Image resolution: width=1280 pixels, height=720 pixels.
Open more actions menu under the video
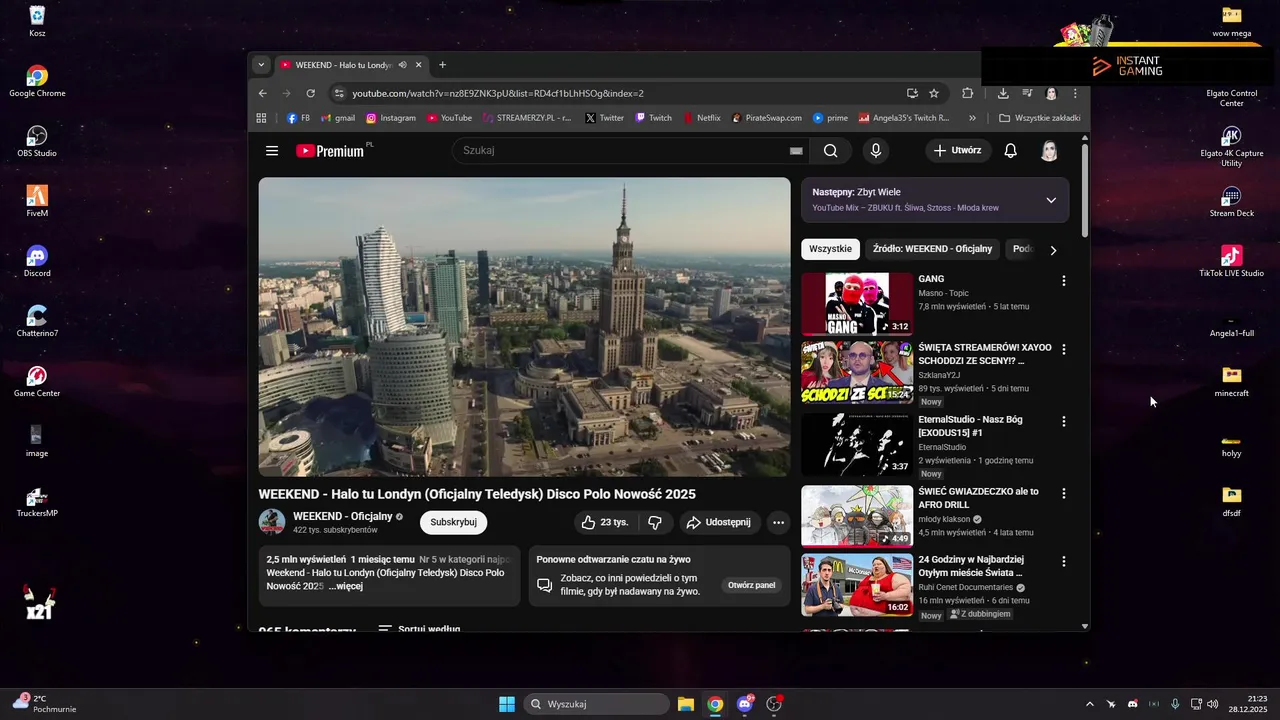pyautogui.click(x=778, y=522)
